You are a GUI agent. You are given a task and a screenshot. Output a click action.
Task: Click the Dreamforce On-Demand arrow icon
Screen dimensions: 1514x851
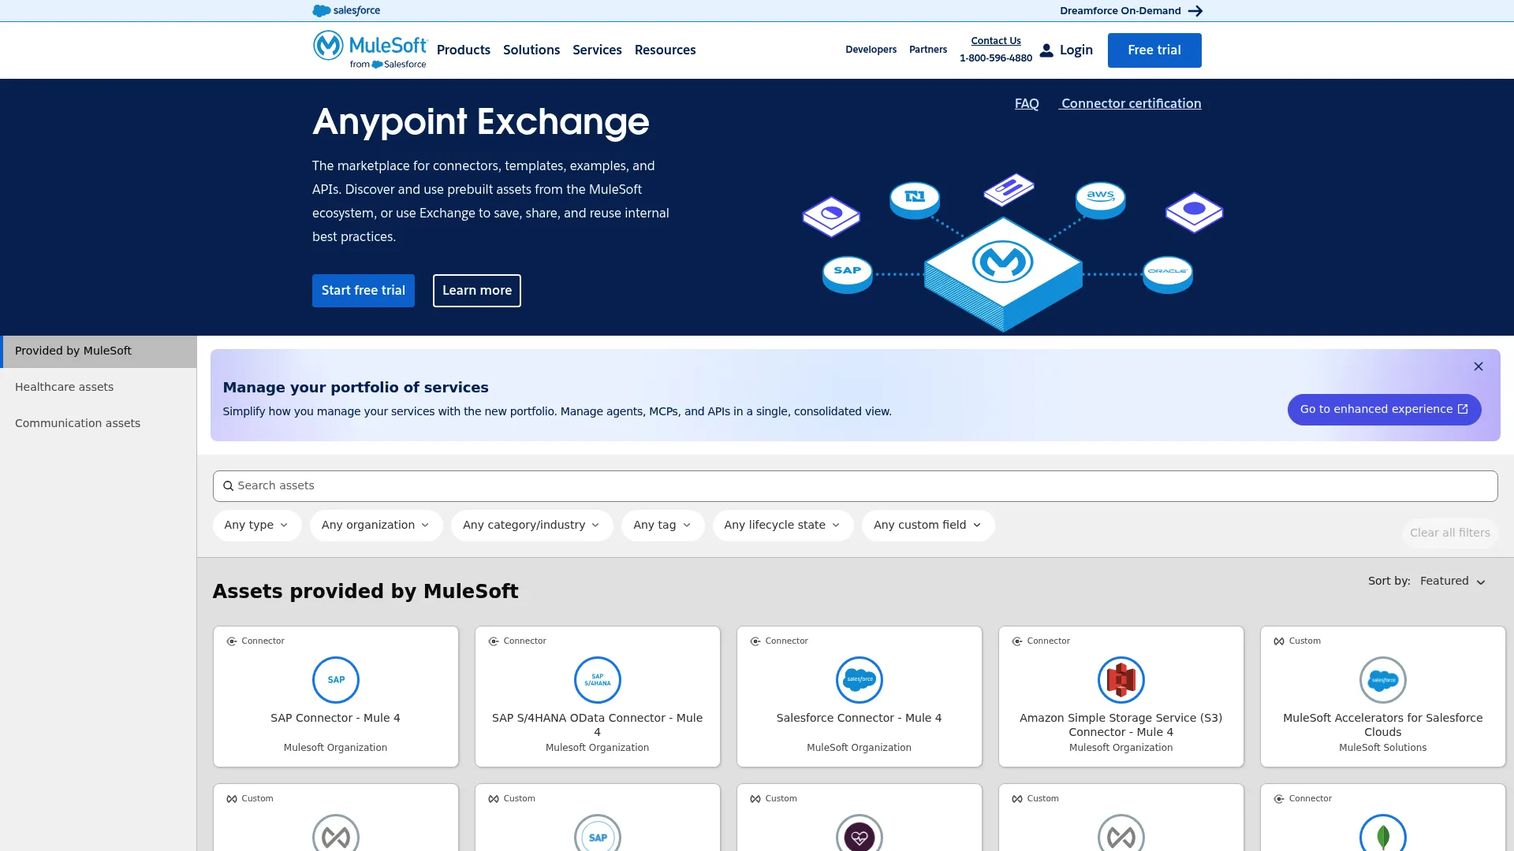1195,11
